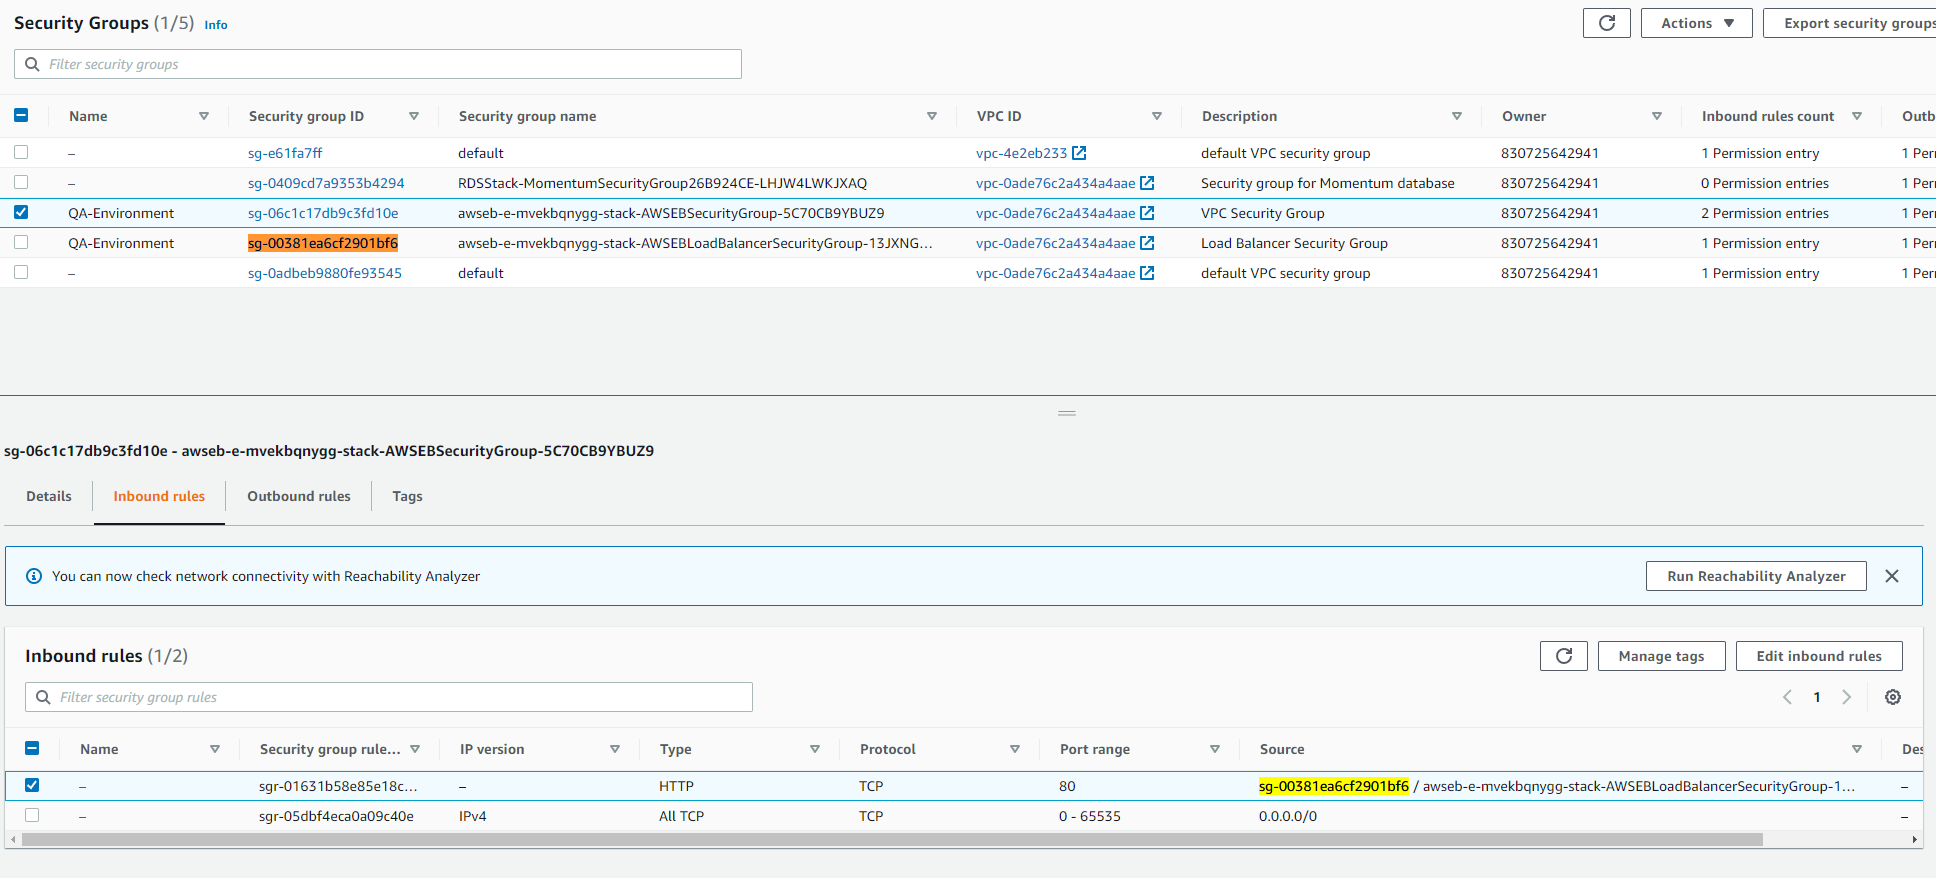The image size is (1936, 878).
Task: Switch to the Details tab
Action: coord(49,496)
